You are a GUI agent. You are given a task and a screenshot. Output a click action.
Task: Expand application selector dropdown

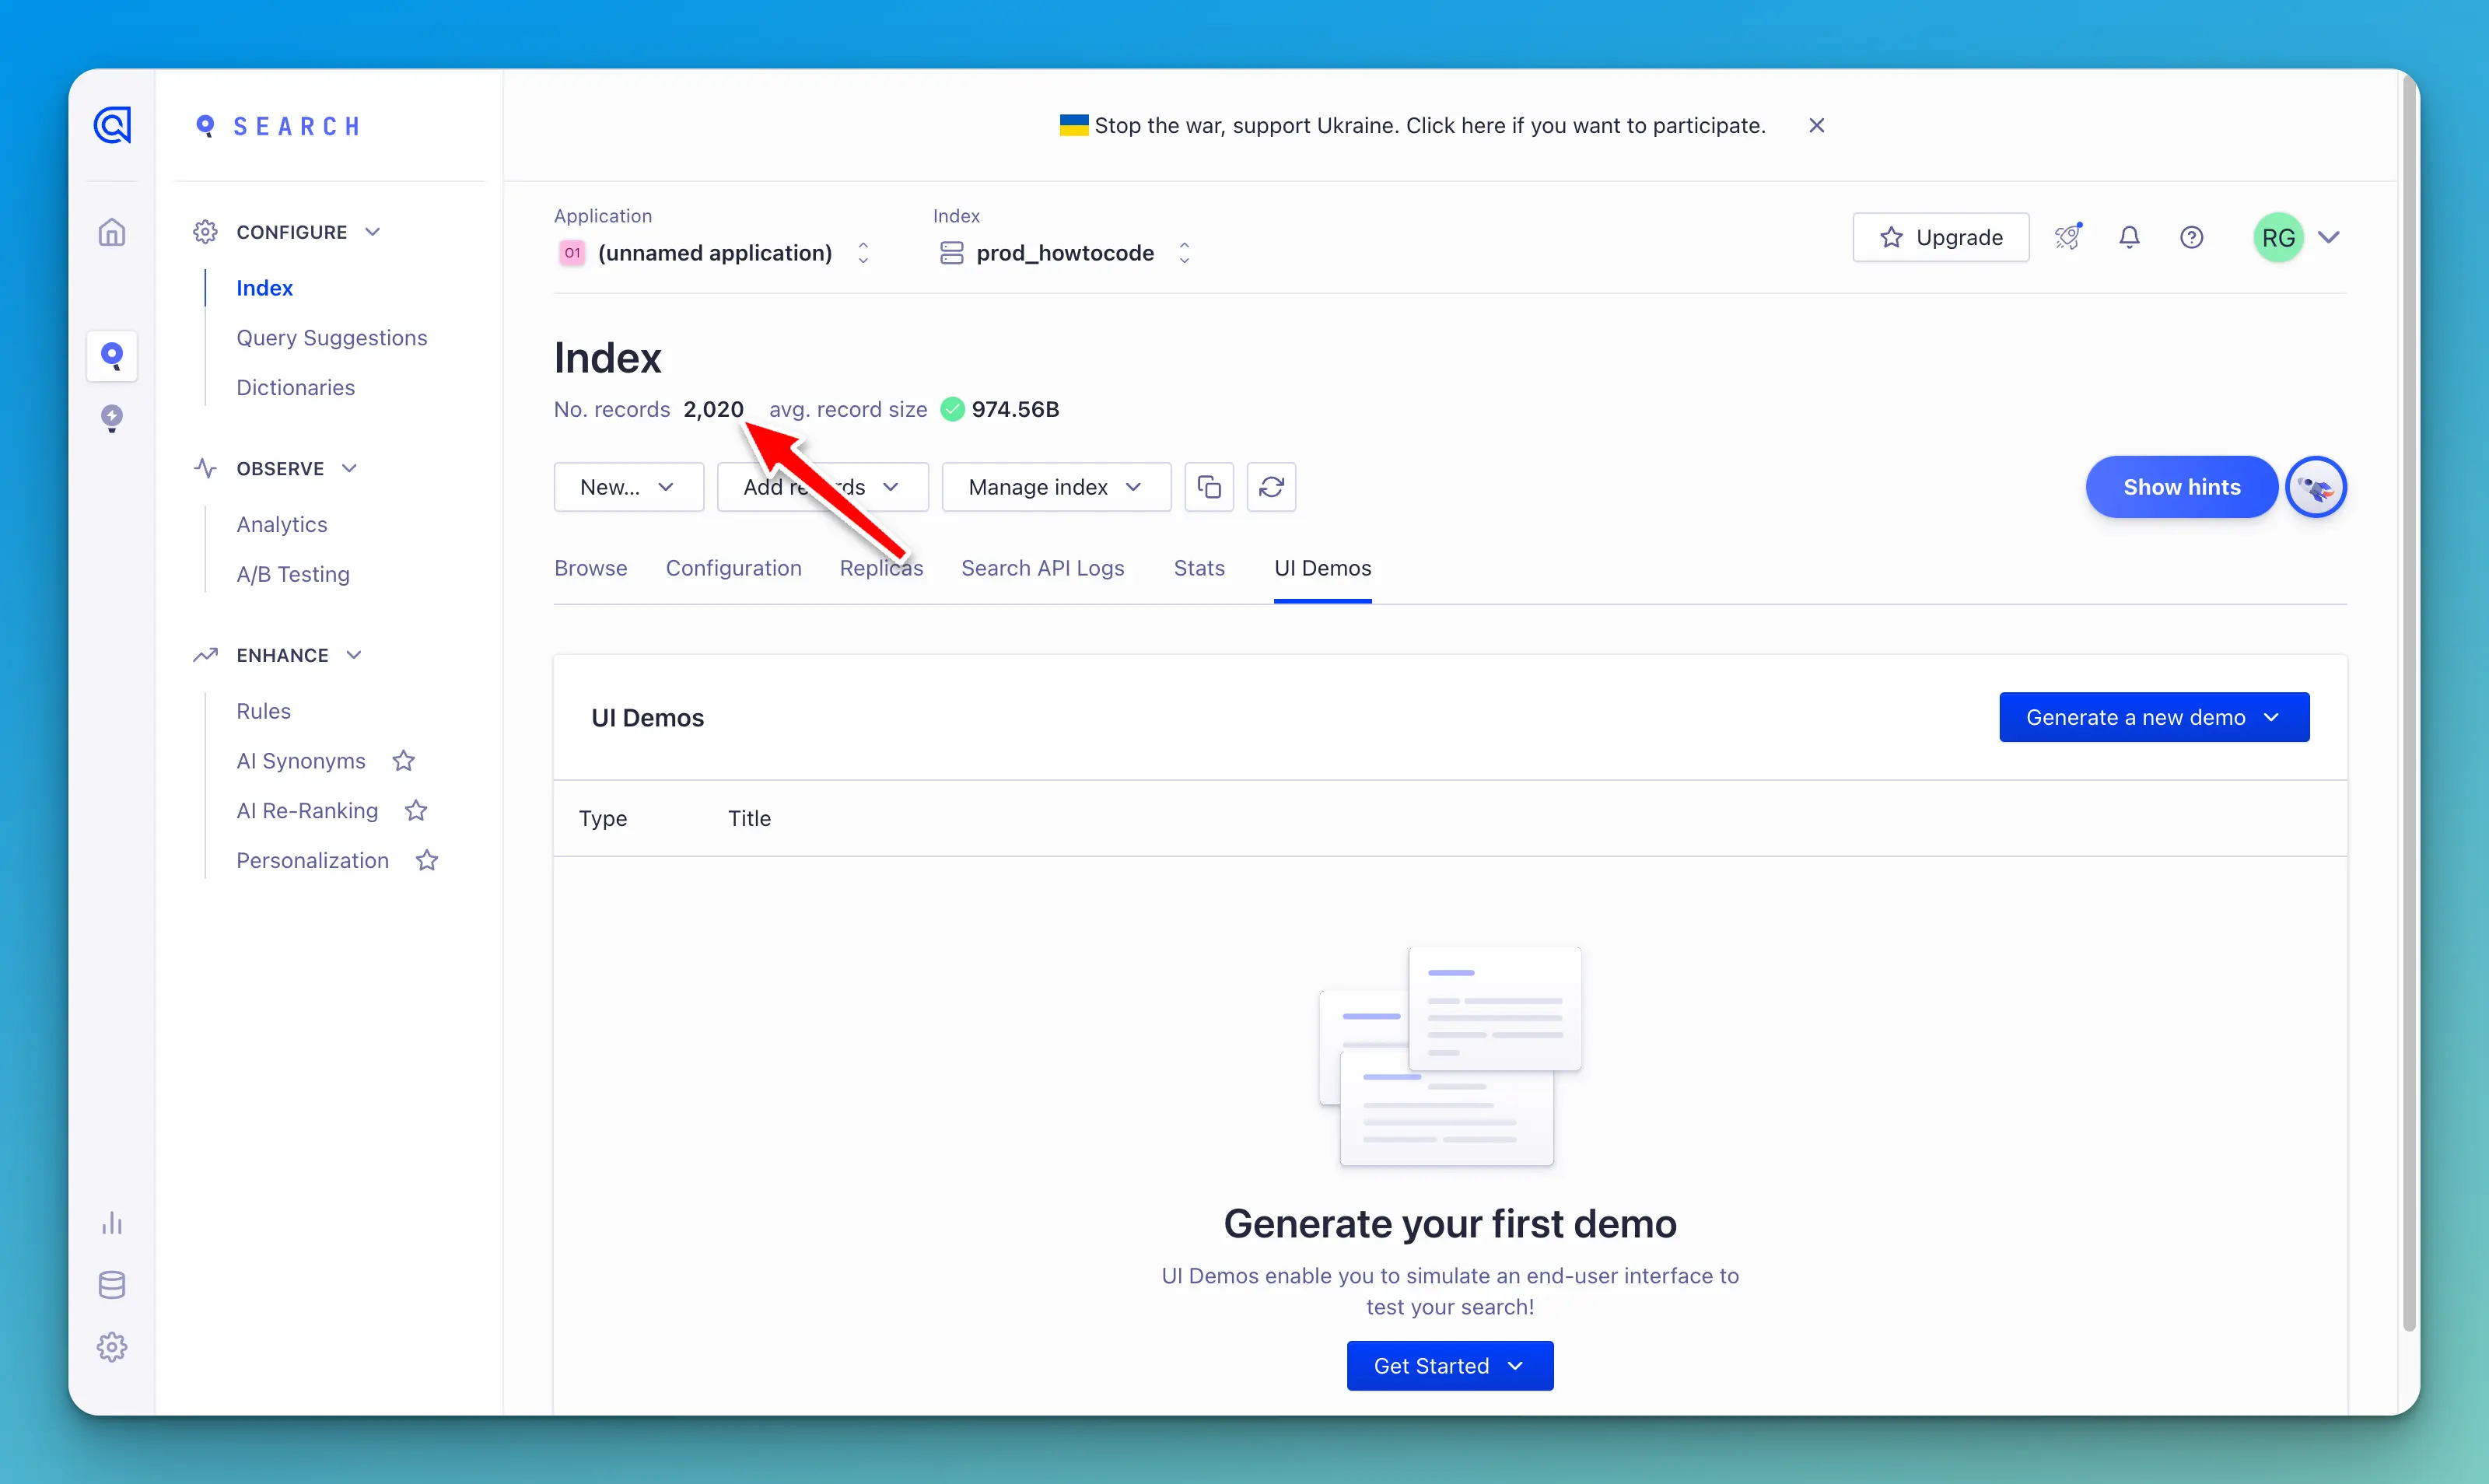(x=864, y=251)
